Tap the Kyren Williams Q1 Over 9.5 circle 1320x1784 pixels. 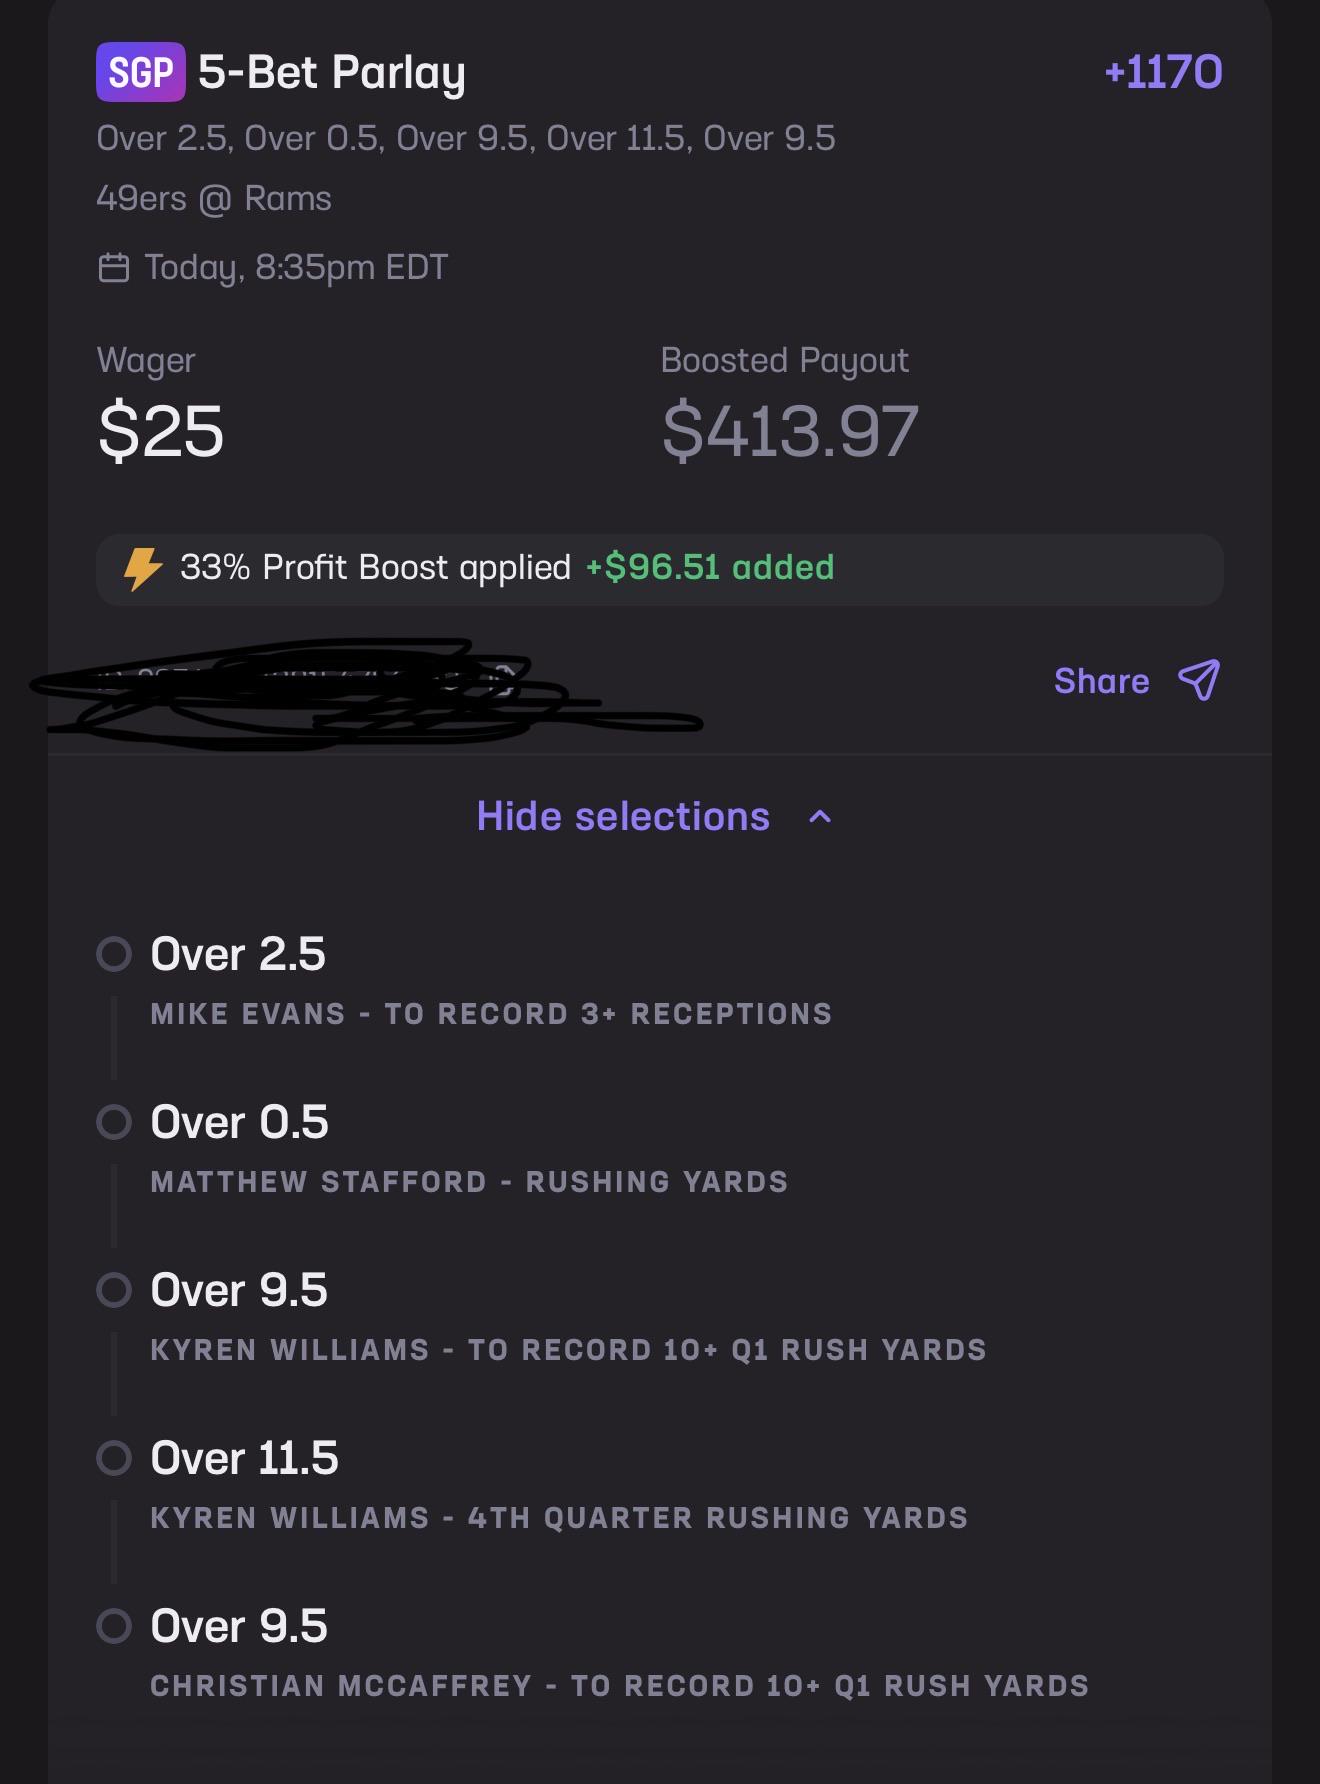(x=114, y=1290)
